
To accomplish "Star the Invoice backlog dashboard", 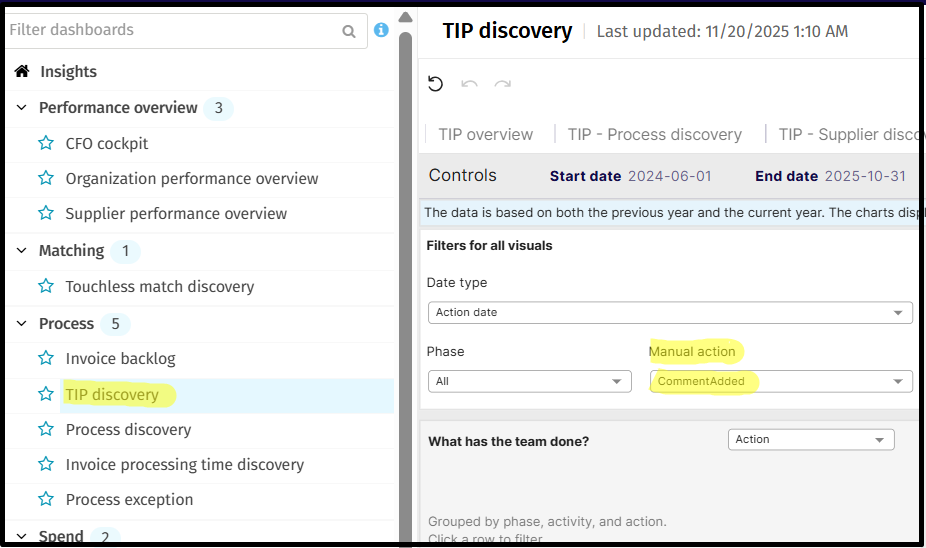I will [46, 358].
